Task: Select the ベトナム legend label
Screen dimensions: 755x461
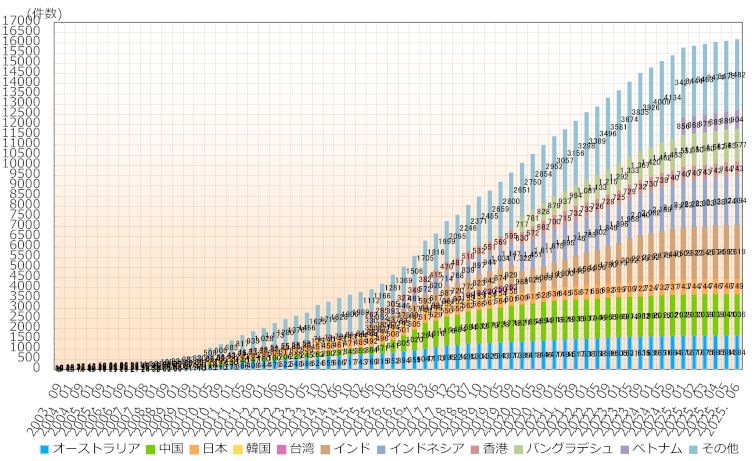Action: coord(657,448)
